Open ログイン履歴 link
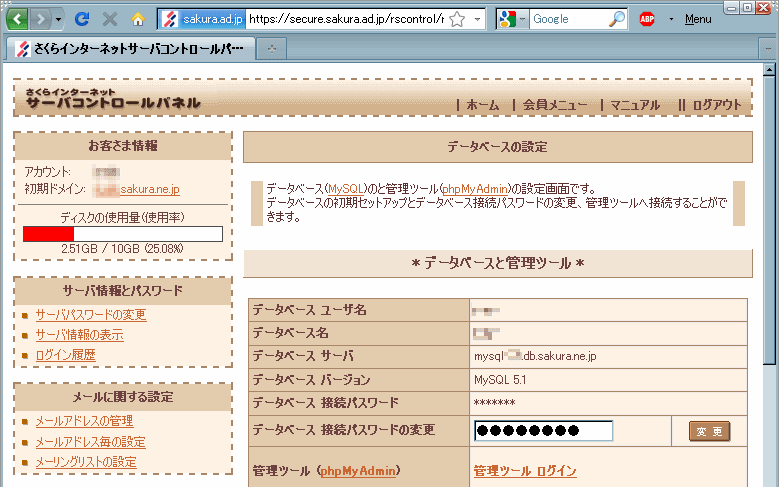Screen dimensions: 779x487 point(66,355)
